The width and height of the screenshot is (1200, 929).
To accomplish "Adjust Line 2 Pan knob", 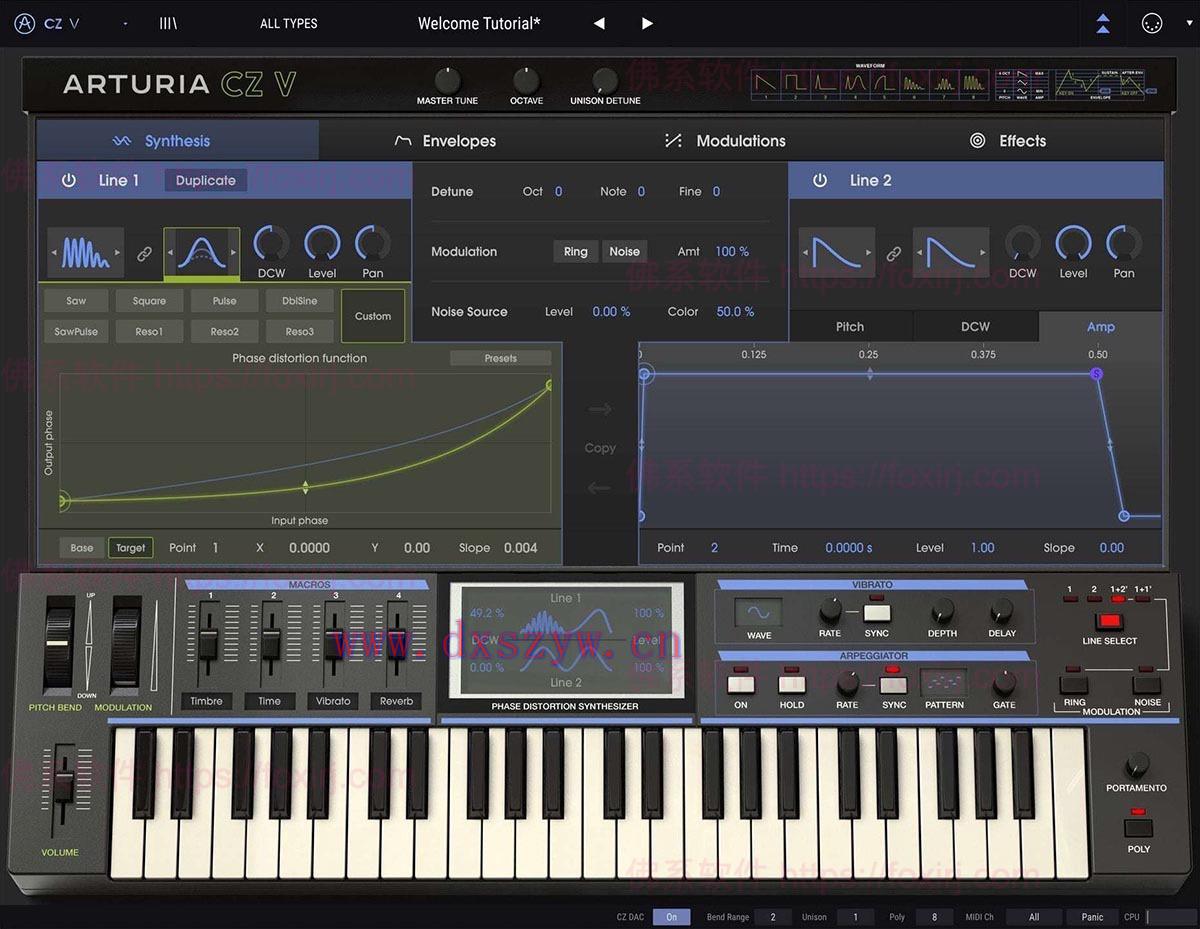I will [1124, 243].
